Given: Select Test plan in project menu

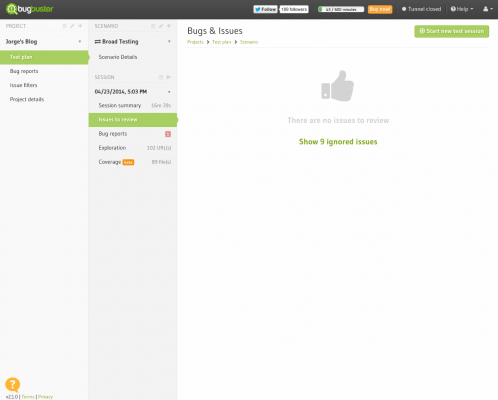Looking at the screenshot, I should (44, 57).
